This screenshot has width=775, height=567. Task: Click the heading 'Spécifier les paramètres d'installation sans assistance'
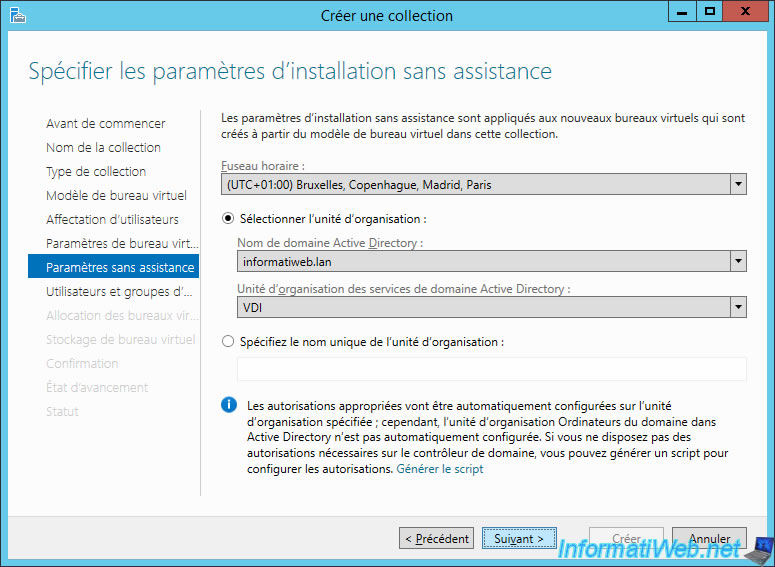[290, 71]
